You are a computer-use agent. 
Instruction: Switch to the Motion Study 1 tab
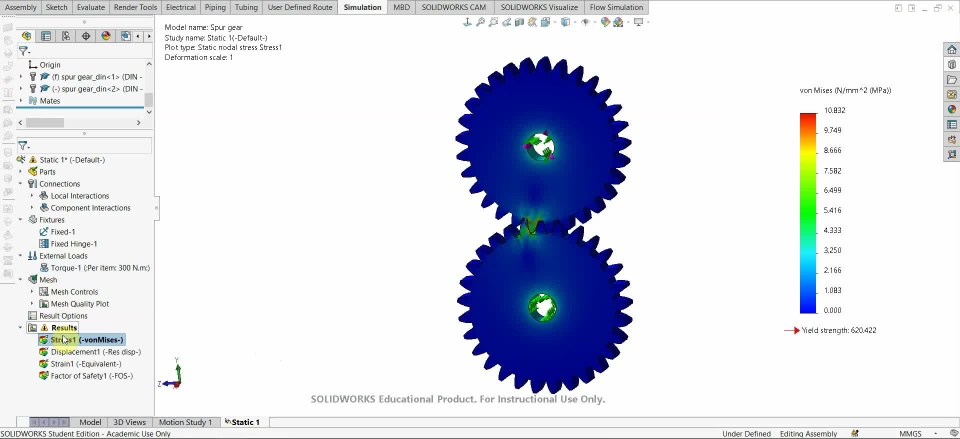click(186, 422)
